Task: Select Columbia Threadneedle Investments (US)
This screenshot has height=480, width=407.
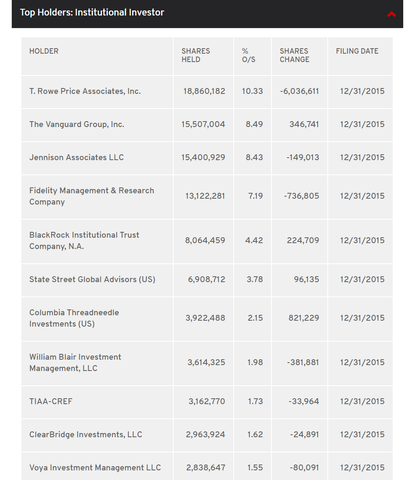Action: pos(74,318)
